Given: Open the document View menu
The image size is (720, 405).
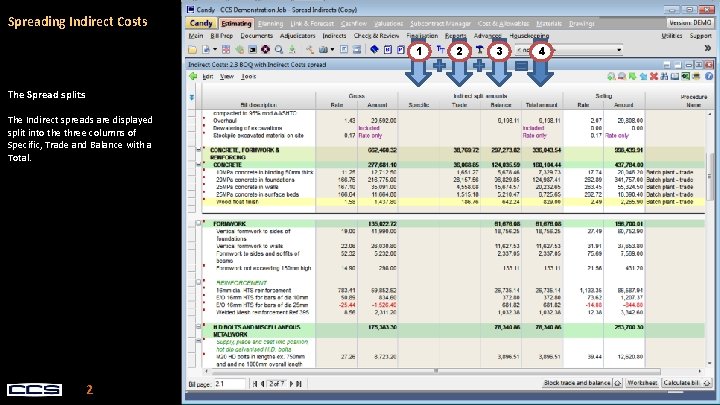Looking at the screenshot, I should pyautogui.click(x=226, y=77).
